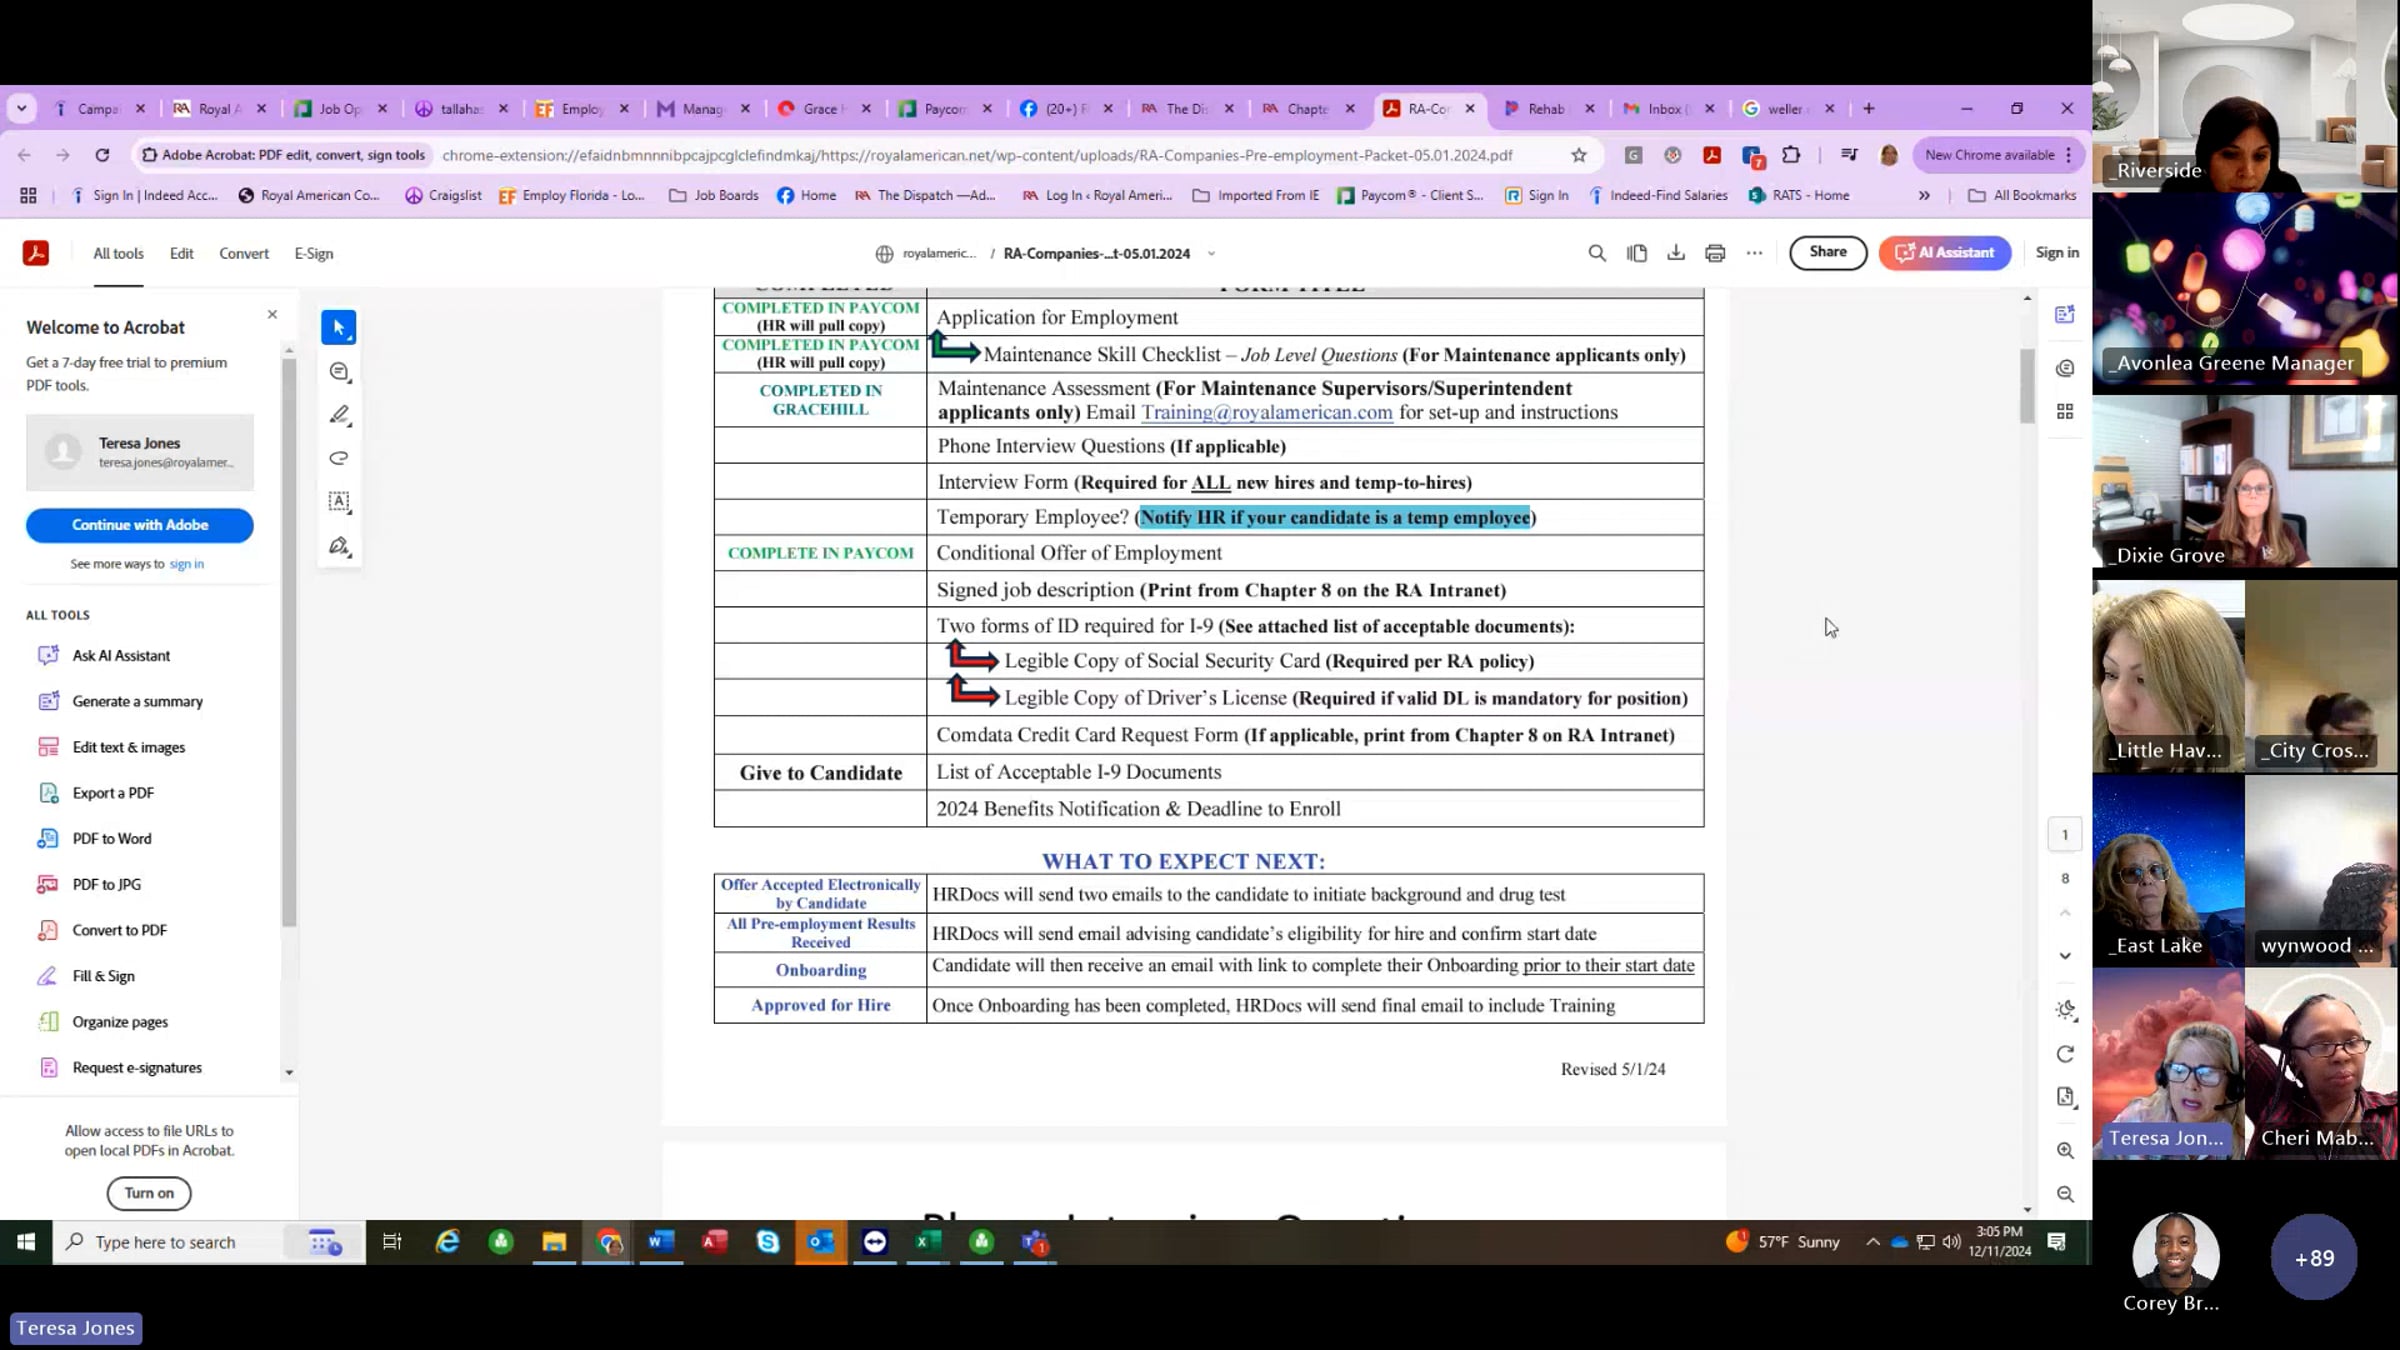Close the Welcome to Acrobat panel

pyautogui.click(x=272, y=314)
